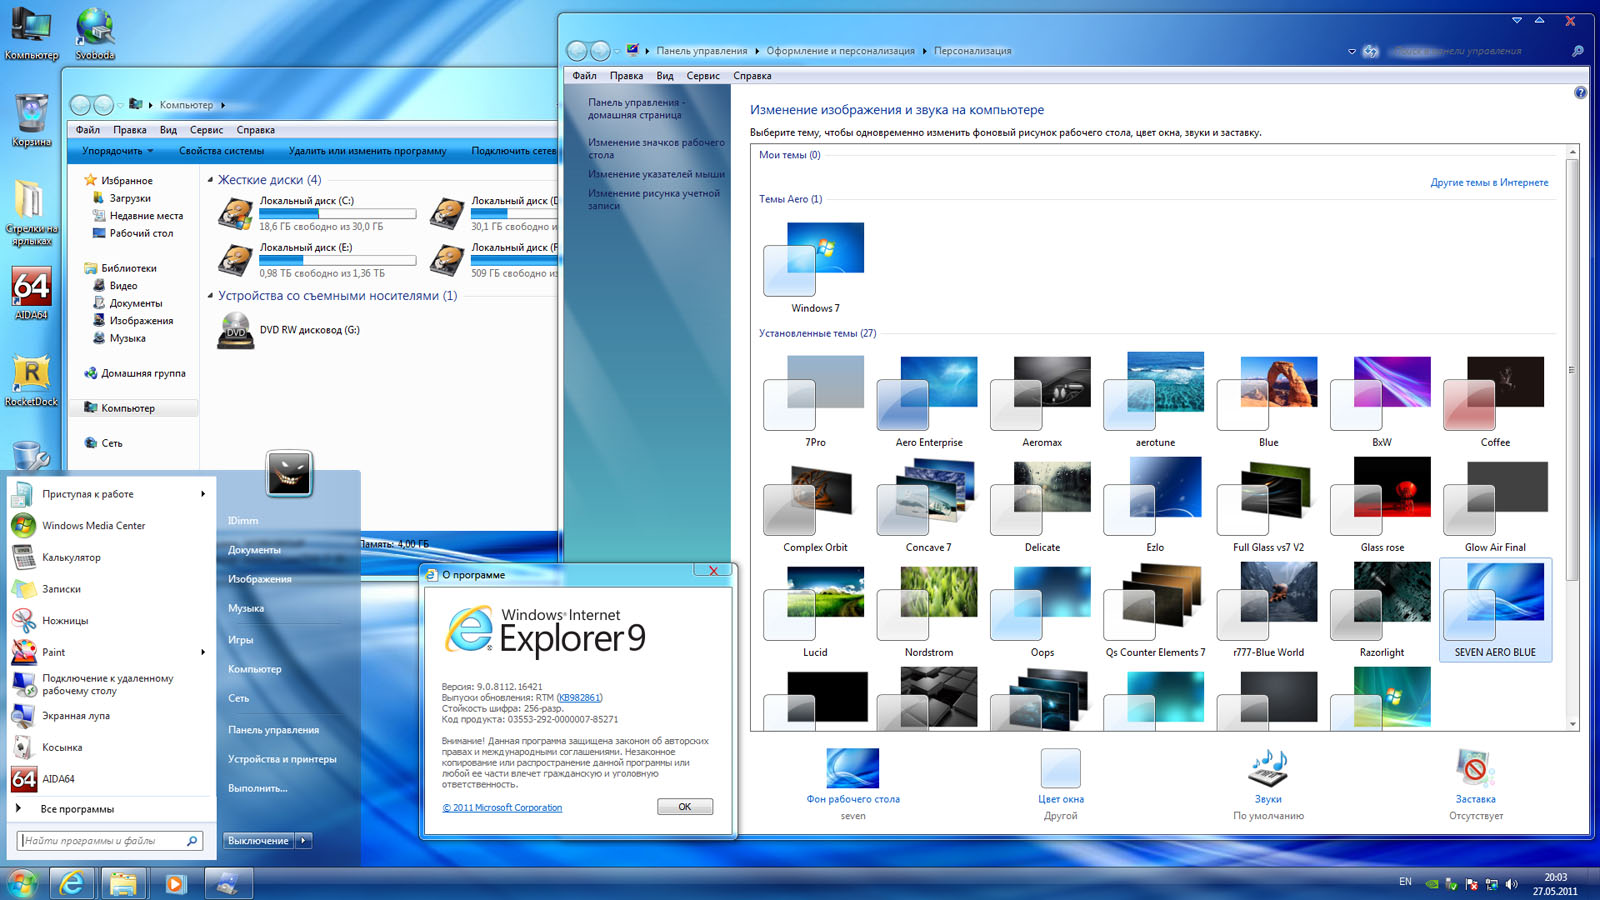Click the Sounds (Звуки) icon
This screenshot has width=1600, height=900.
(x=1268, y=768)
